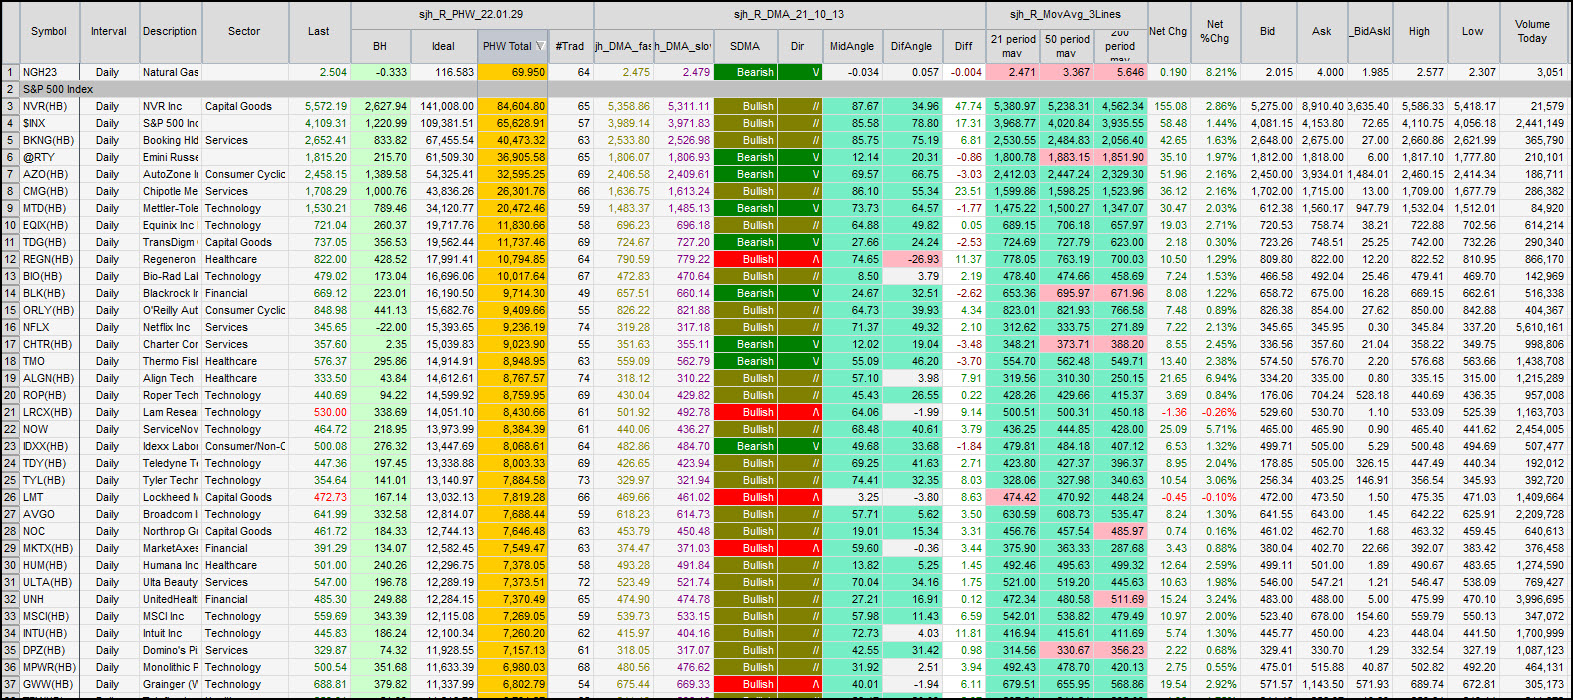
Task: Click the -26.93 DifAngle cell
Action: click(x=911, y=259)
